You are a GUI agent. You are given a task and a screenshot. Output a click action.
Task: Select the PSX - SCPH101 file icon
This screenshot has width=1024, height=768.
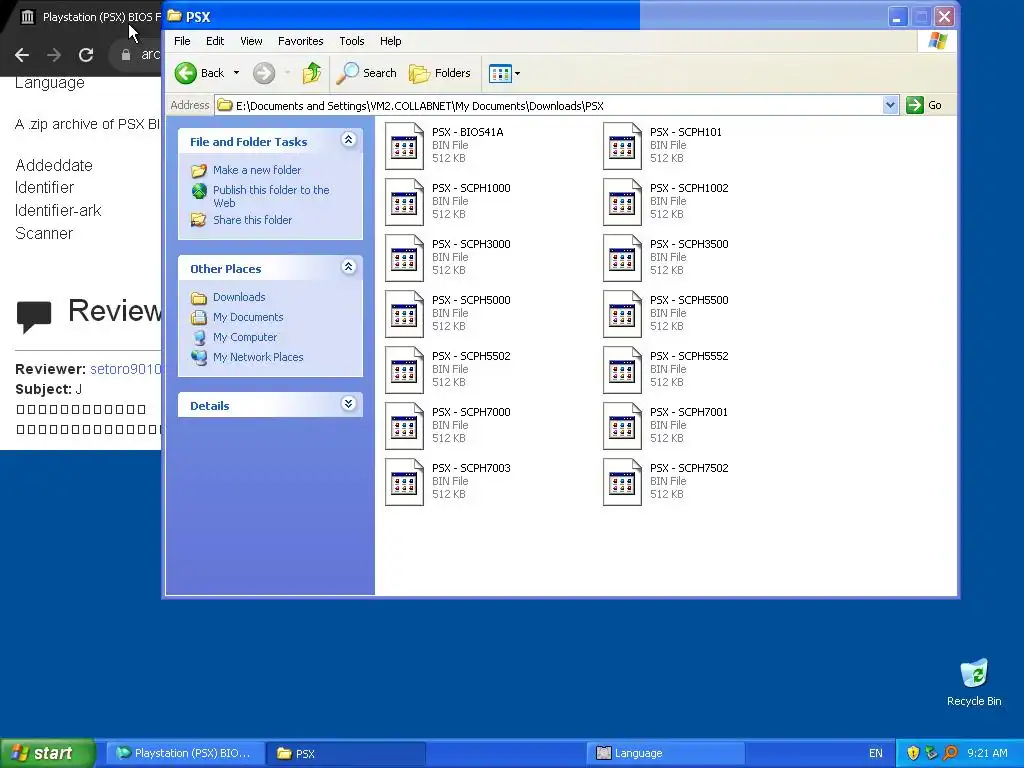point(622,146)
